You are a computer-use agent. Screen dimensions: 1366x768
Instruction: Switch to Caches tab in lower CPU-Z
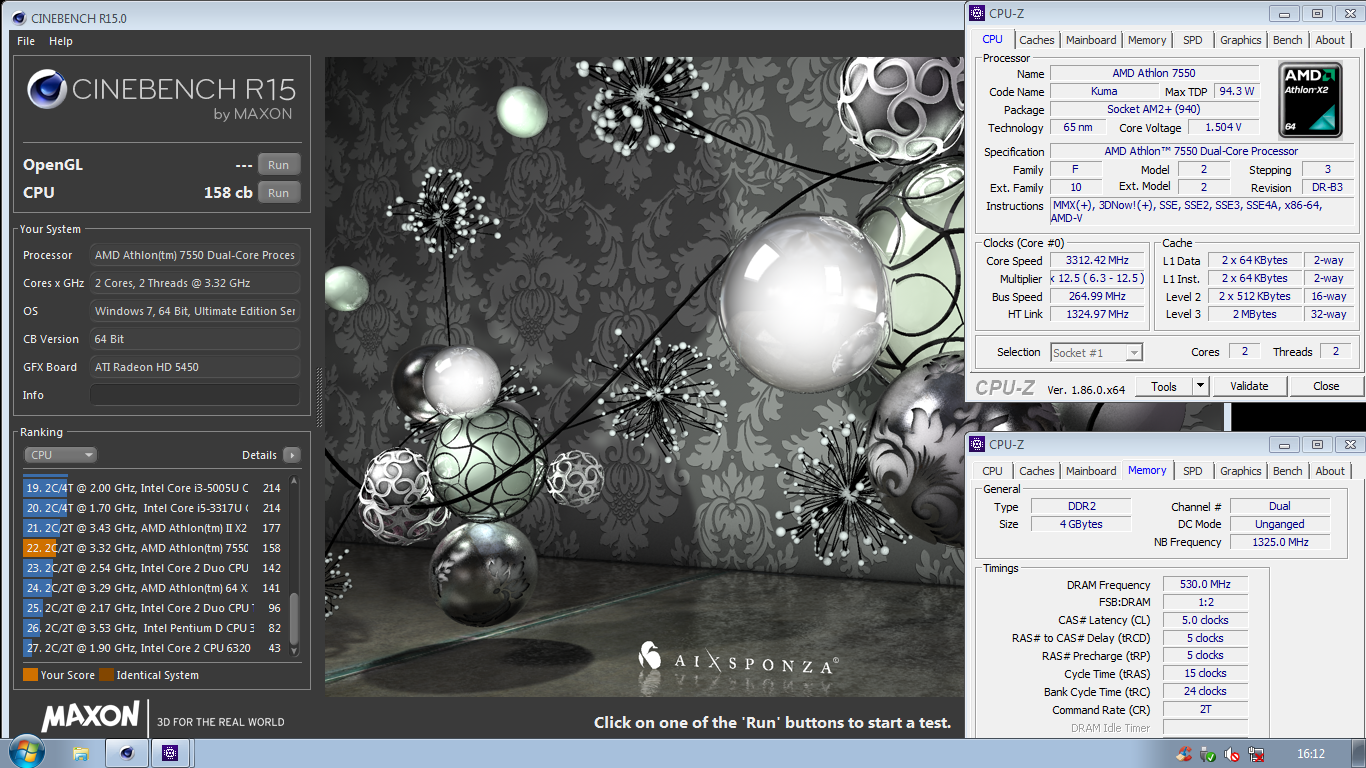[x=1036, y=471]
